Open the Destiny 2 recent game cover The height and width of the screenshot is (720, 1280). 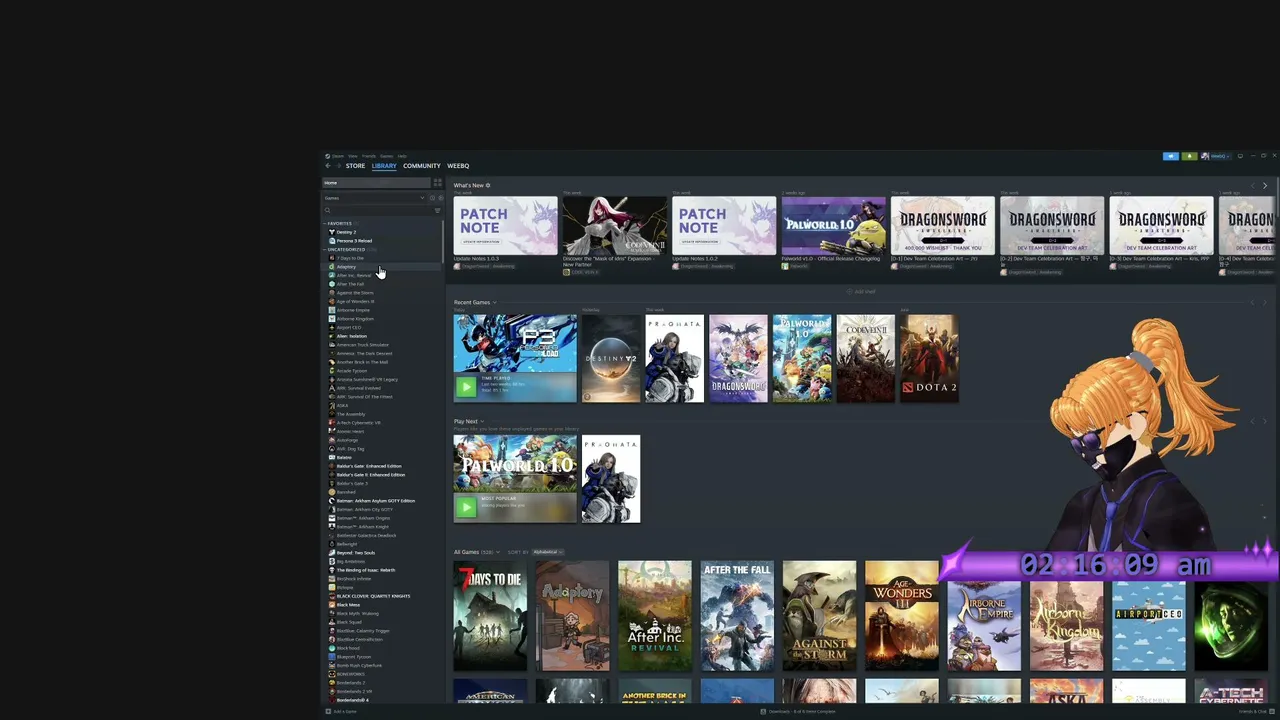click(x=610, y=359)
